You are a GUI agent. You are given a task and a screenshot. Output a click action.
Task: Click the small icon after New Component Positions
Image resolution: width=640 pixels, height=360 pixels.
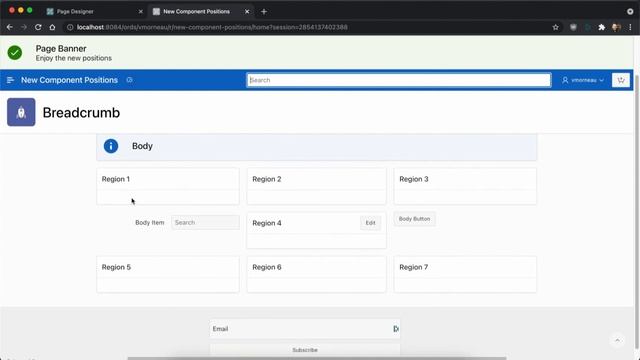(129, 80)
